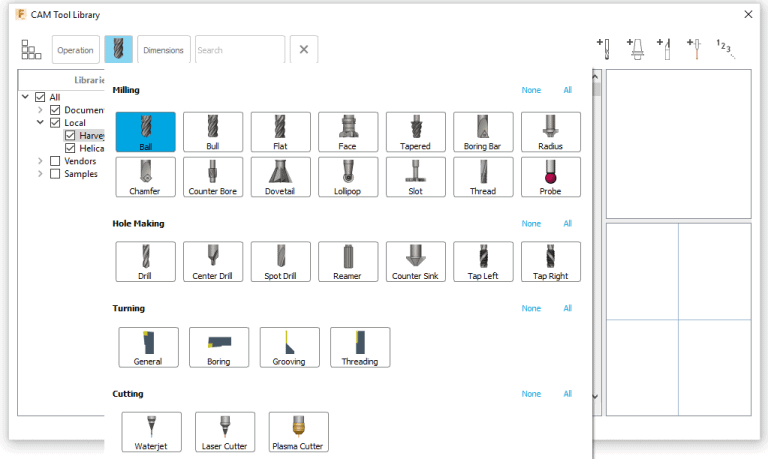The width and height of the screenshot is (768, 459).
Task: Select the Ball mill tool type
Action: pos(146,132)
